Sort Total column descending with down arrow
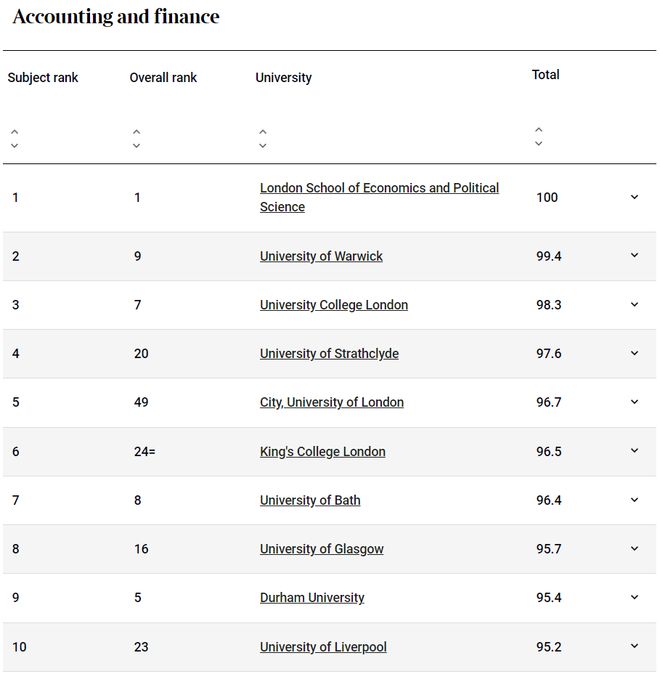The image size is (660, 682). tap(539, 144)
